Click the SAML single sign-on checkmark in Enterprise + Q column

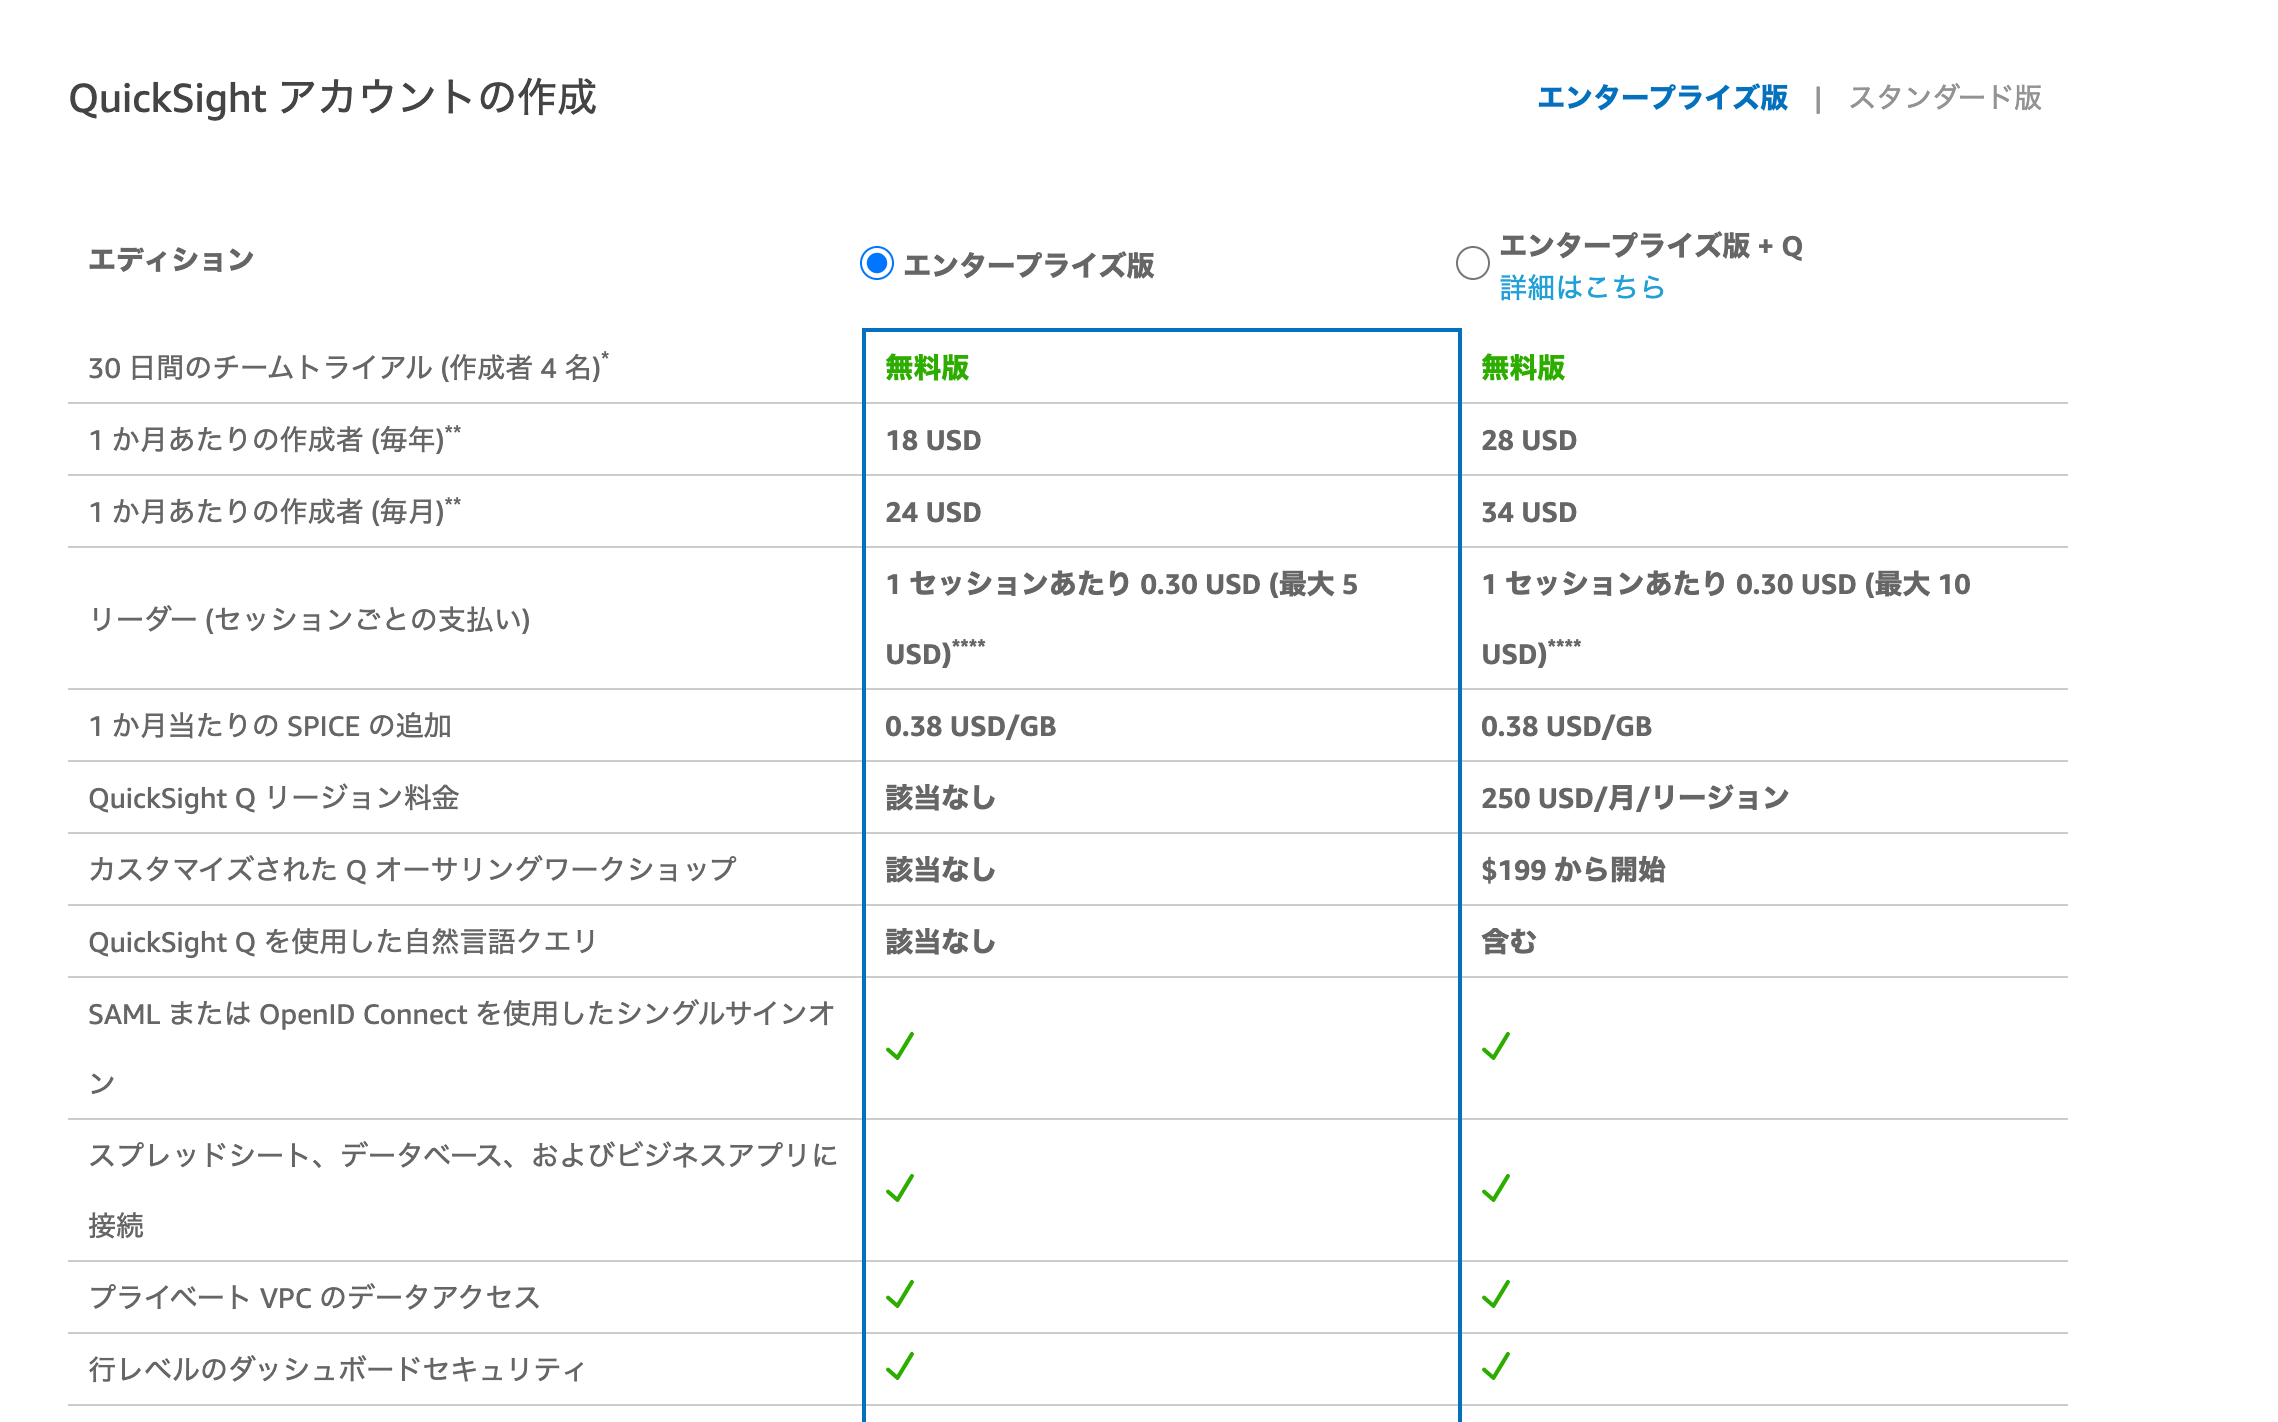pos(1496,1046)
